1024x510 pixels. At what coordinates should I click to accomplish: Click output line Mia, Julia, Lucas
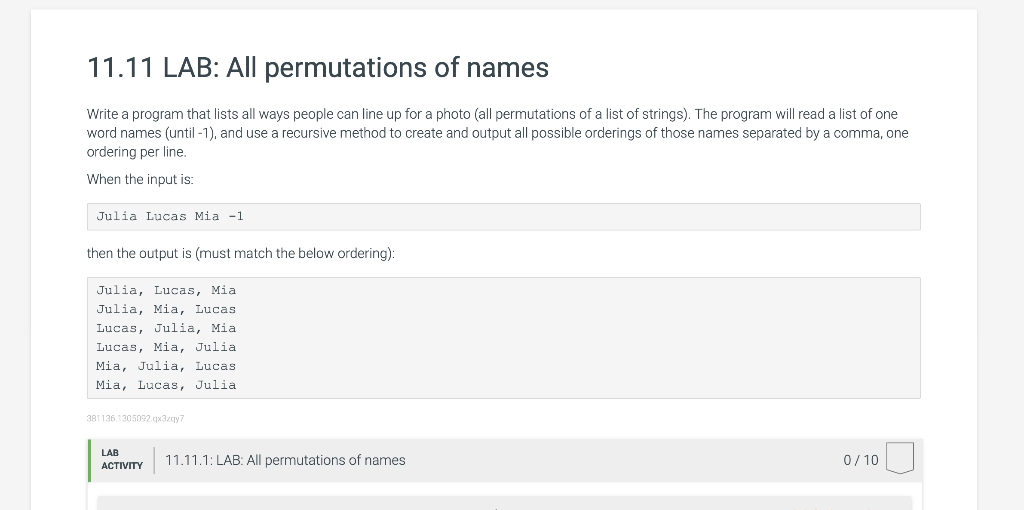(x=166, y=366)
